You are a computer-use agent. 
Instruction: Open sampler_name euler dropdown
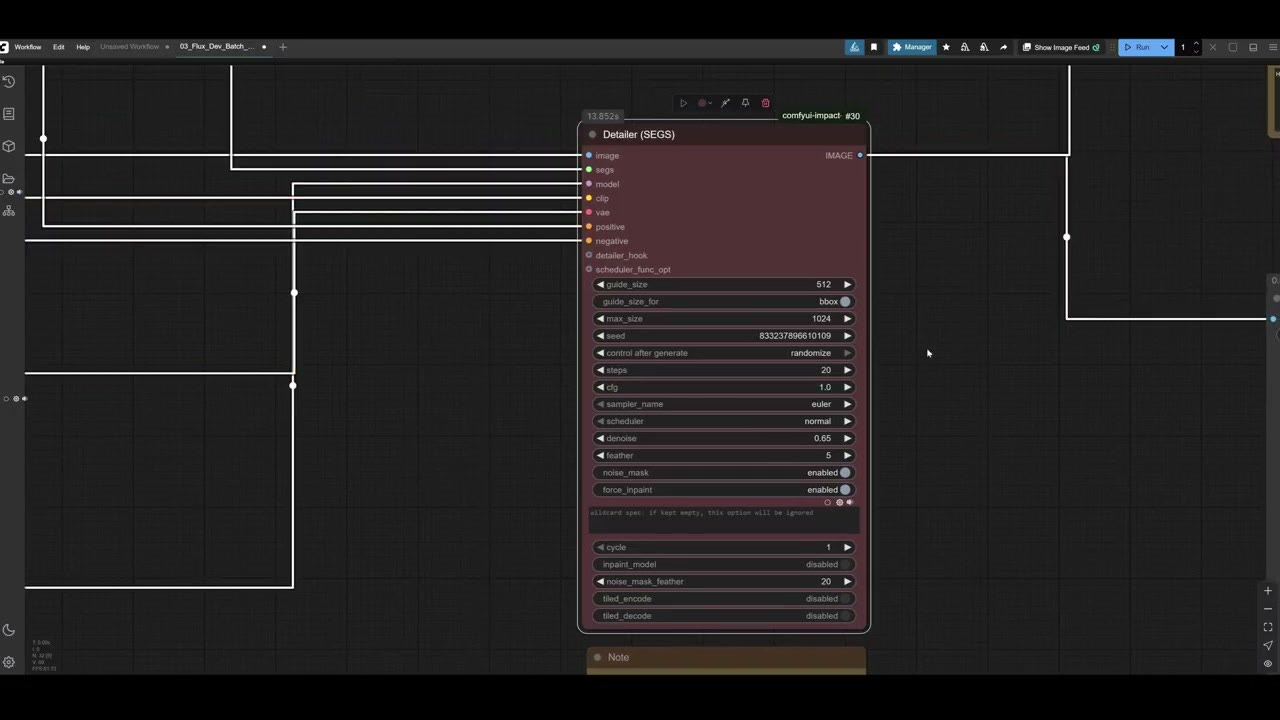pos(724,404)
